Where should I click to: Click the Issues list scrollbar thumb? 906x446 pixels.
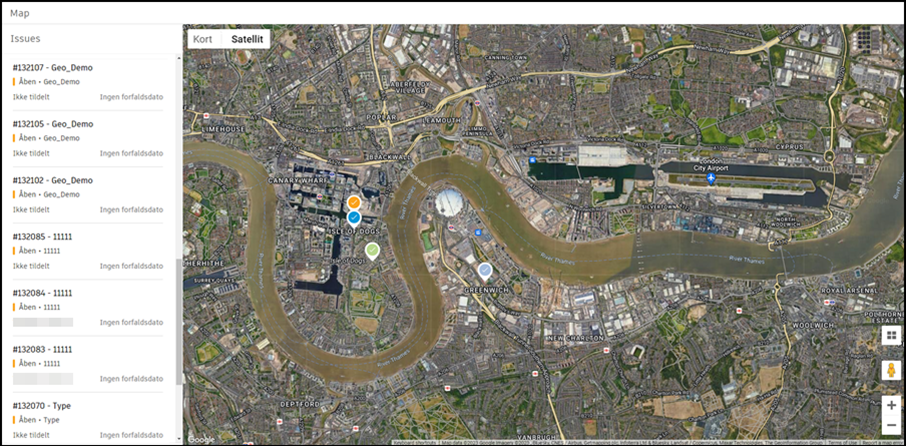(x=179, y=321)
